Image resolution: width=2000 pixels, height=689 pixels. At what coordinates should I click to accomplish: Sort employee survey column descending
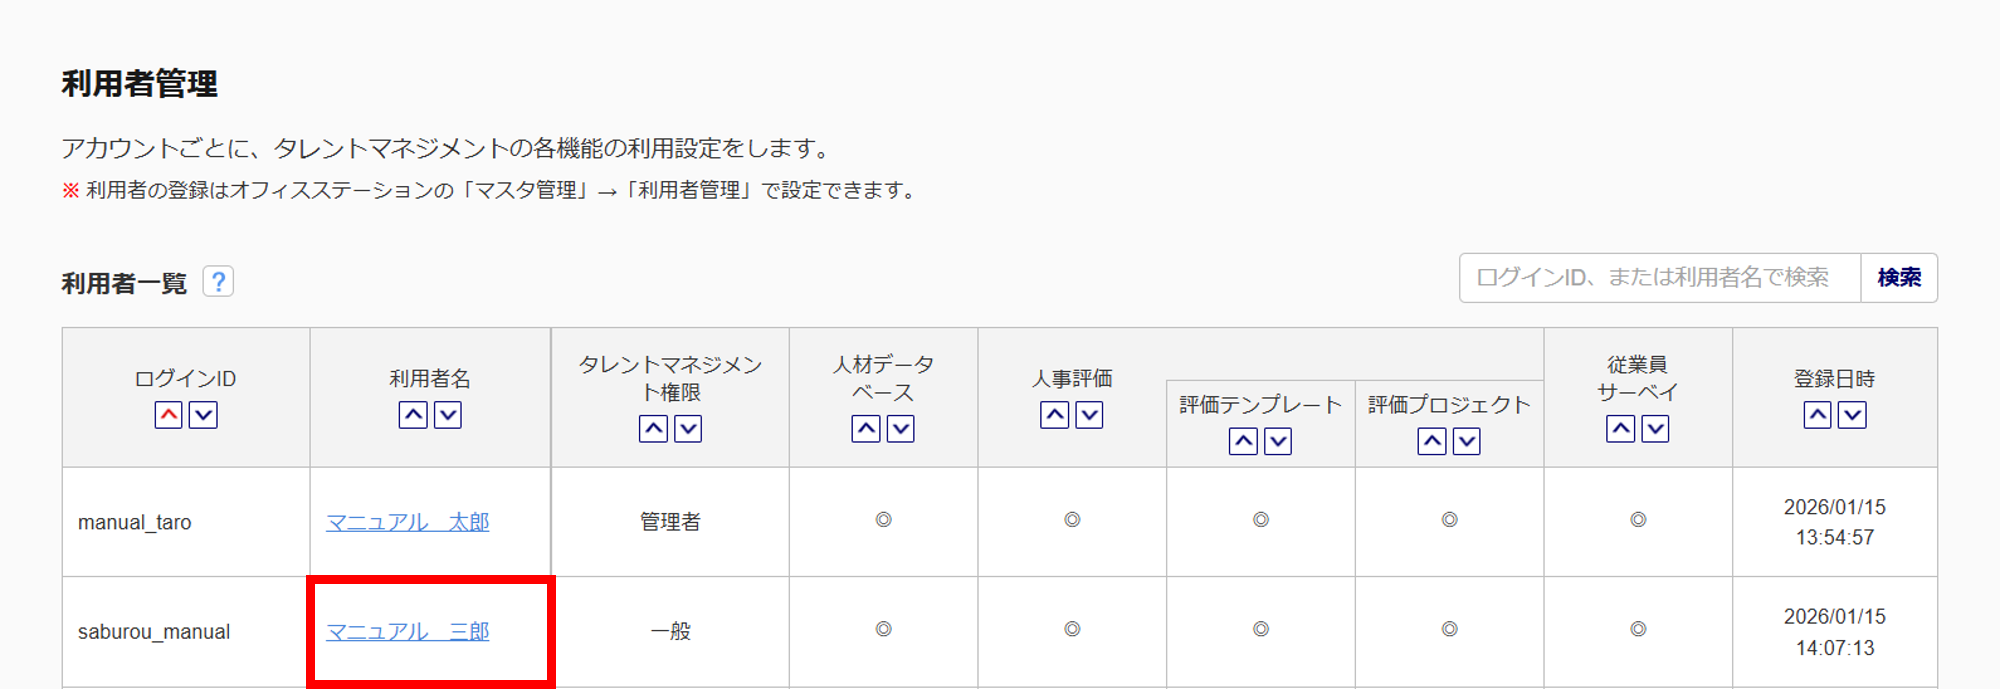click(1656, 429)
